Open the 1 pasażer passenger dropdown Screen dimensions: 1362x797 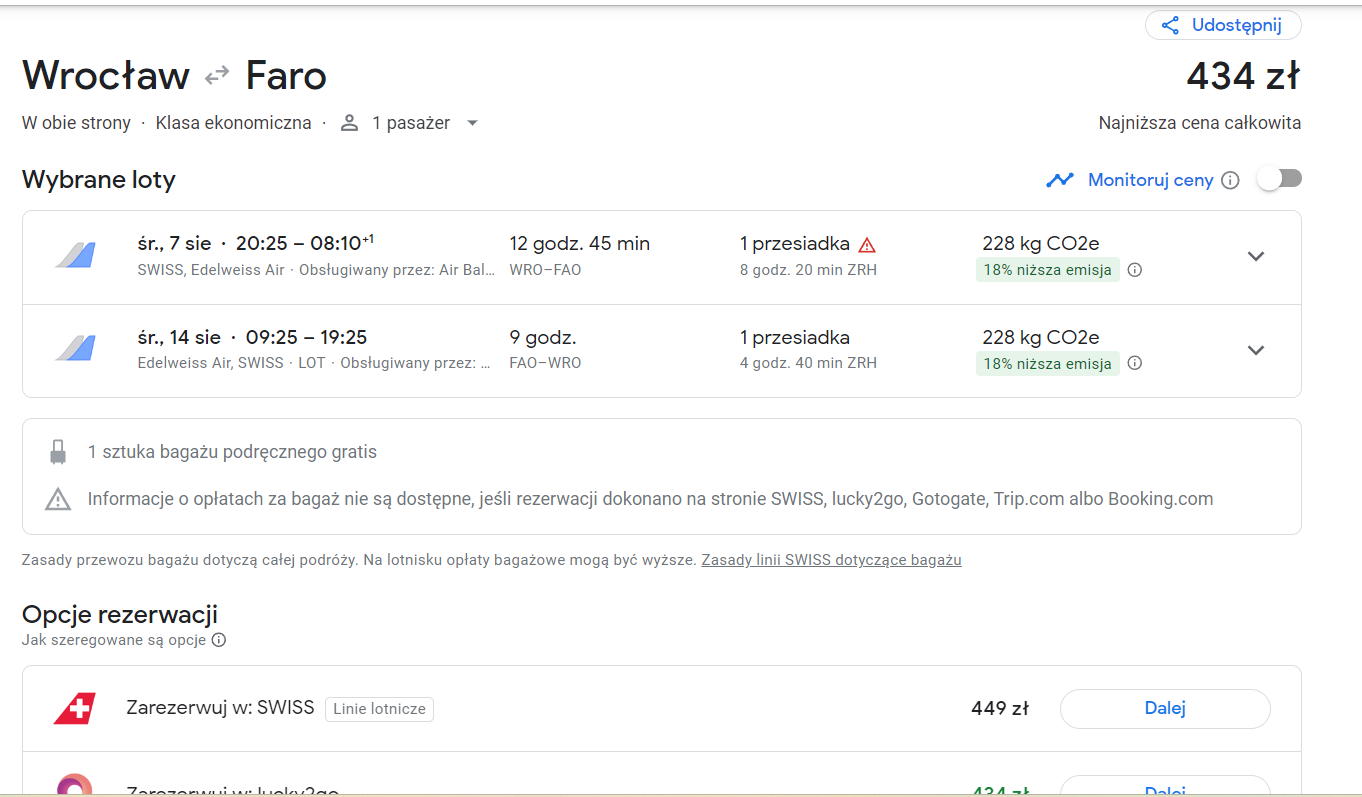[x=410, y=123]
